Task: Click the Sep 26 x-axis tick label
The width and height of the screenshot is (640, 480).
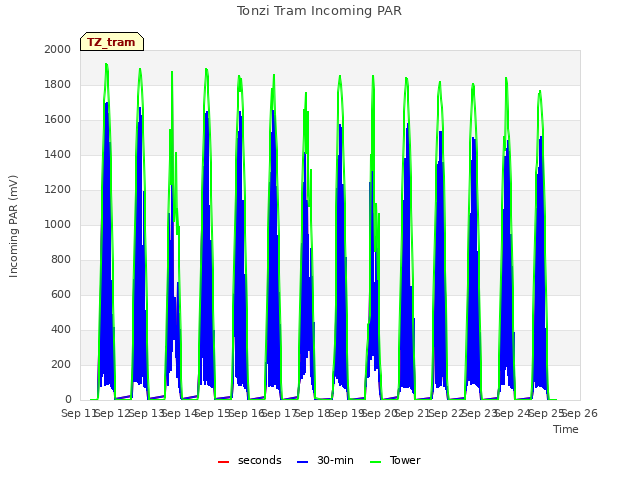Action: tap(580, 413)
